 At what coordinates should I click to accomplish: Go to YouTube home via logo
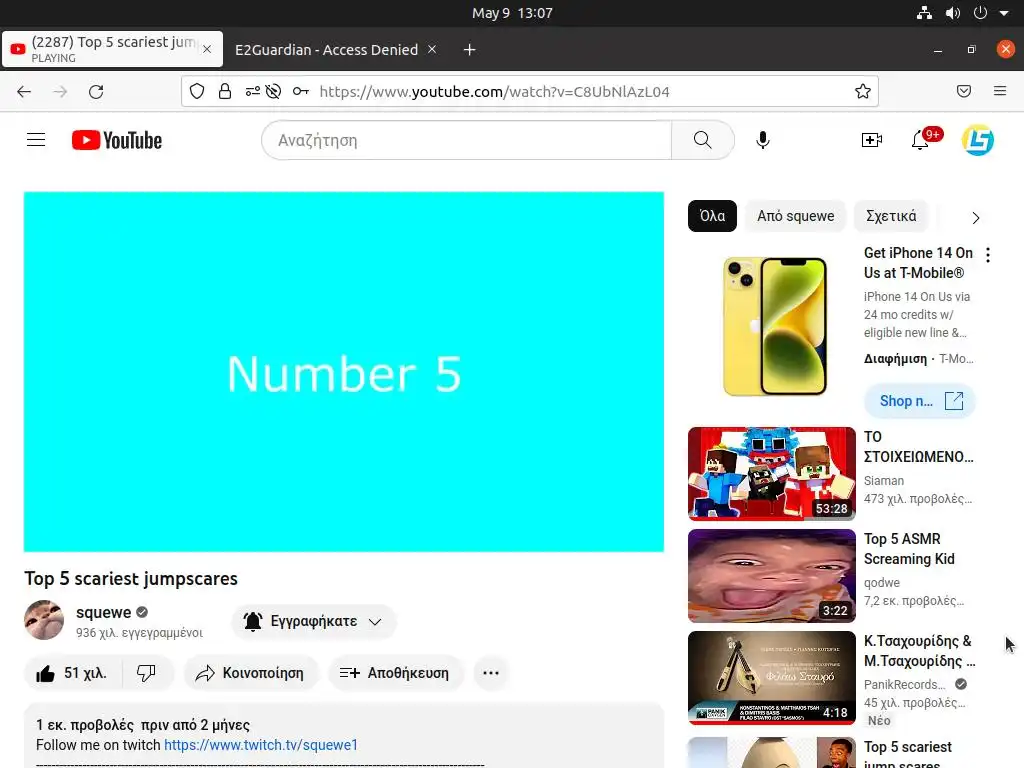117,140
